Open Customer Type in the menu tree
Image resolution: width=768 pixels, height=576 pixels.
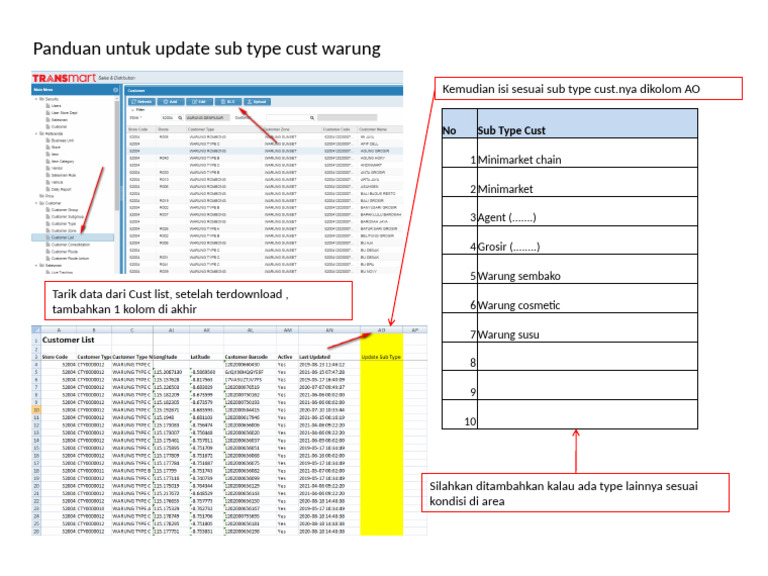tap(61, 223)
